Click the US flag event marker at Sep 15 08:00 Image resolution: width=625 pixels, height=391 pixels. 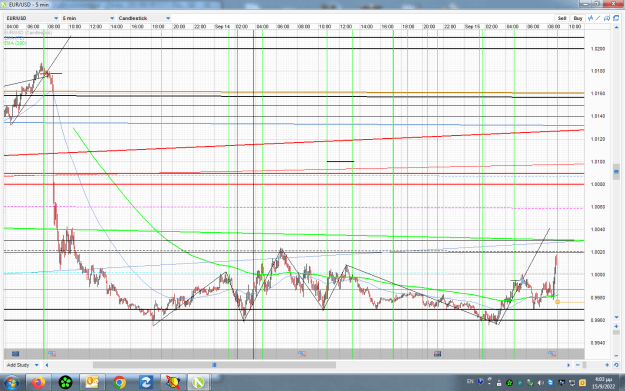click(x=552, y=354)
